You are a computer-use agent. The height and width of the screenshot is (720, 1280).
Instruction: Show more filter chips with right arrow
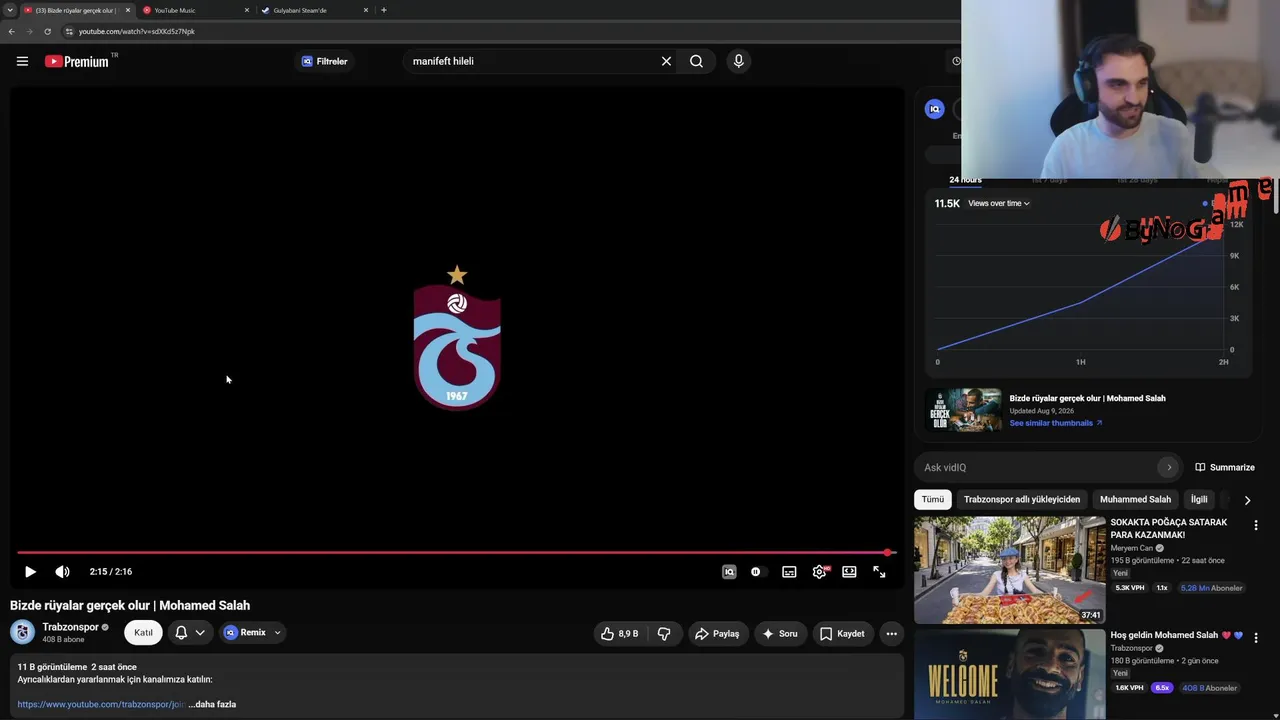[x=1247, y=500]
